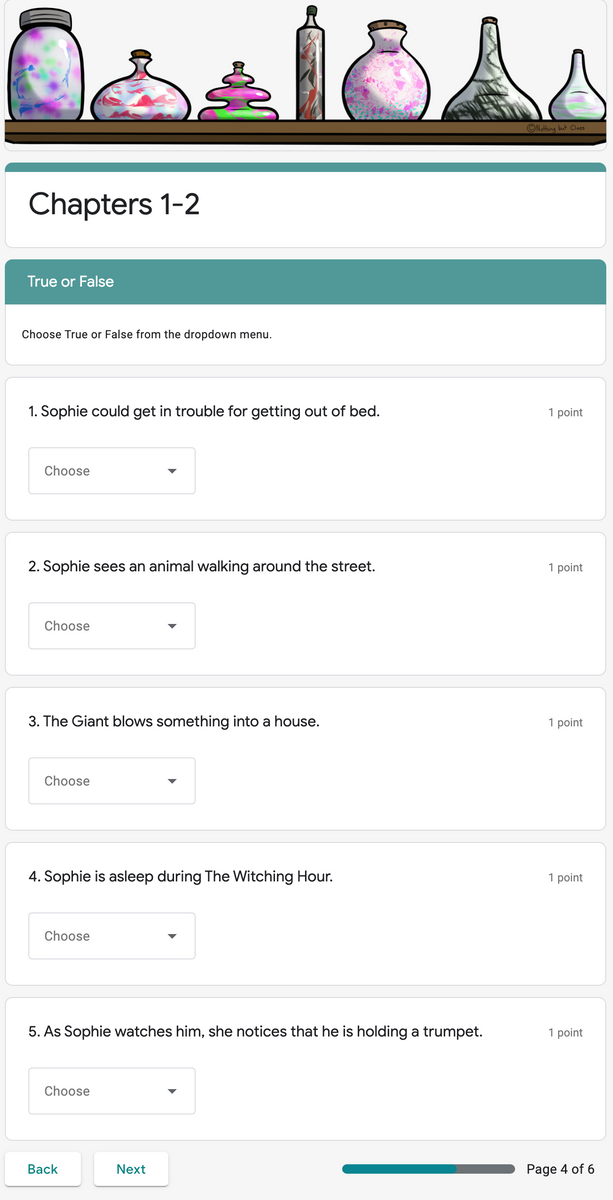Click Next to advance to page 5
The width and height of the screenshot is (613, 1200).
[130, 1168]
